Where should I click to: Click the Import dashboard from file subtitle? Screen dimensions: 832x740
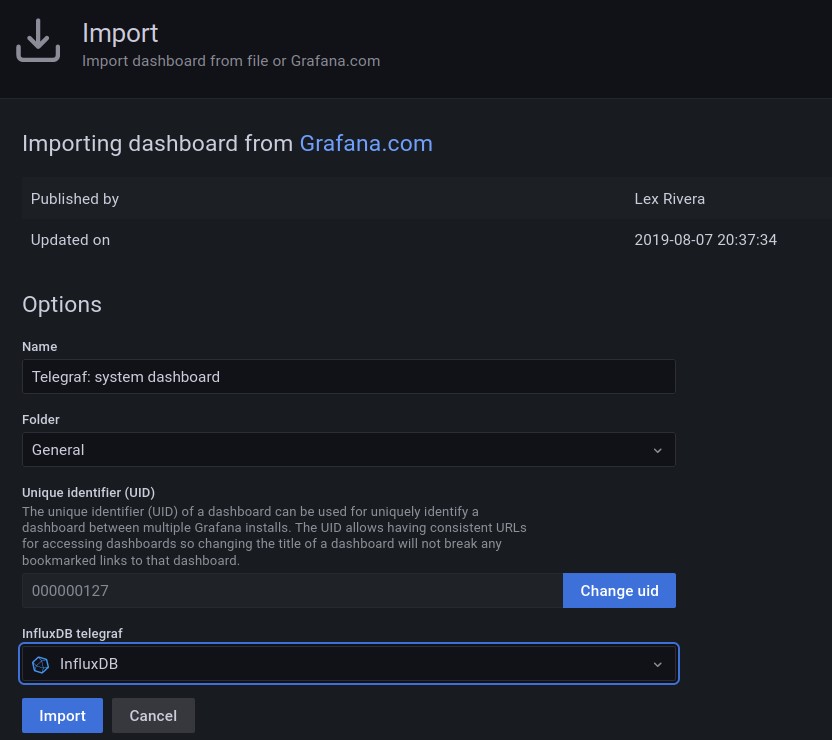231,61
